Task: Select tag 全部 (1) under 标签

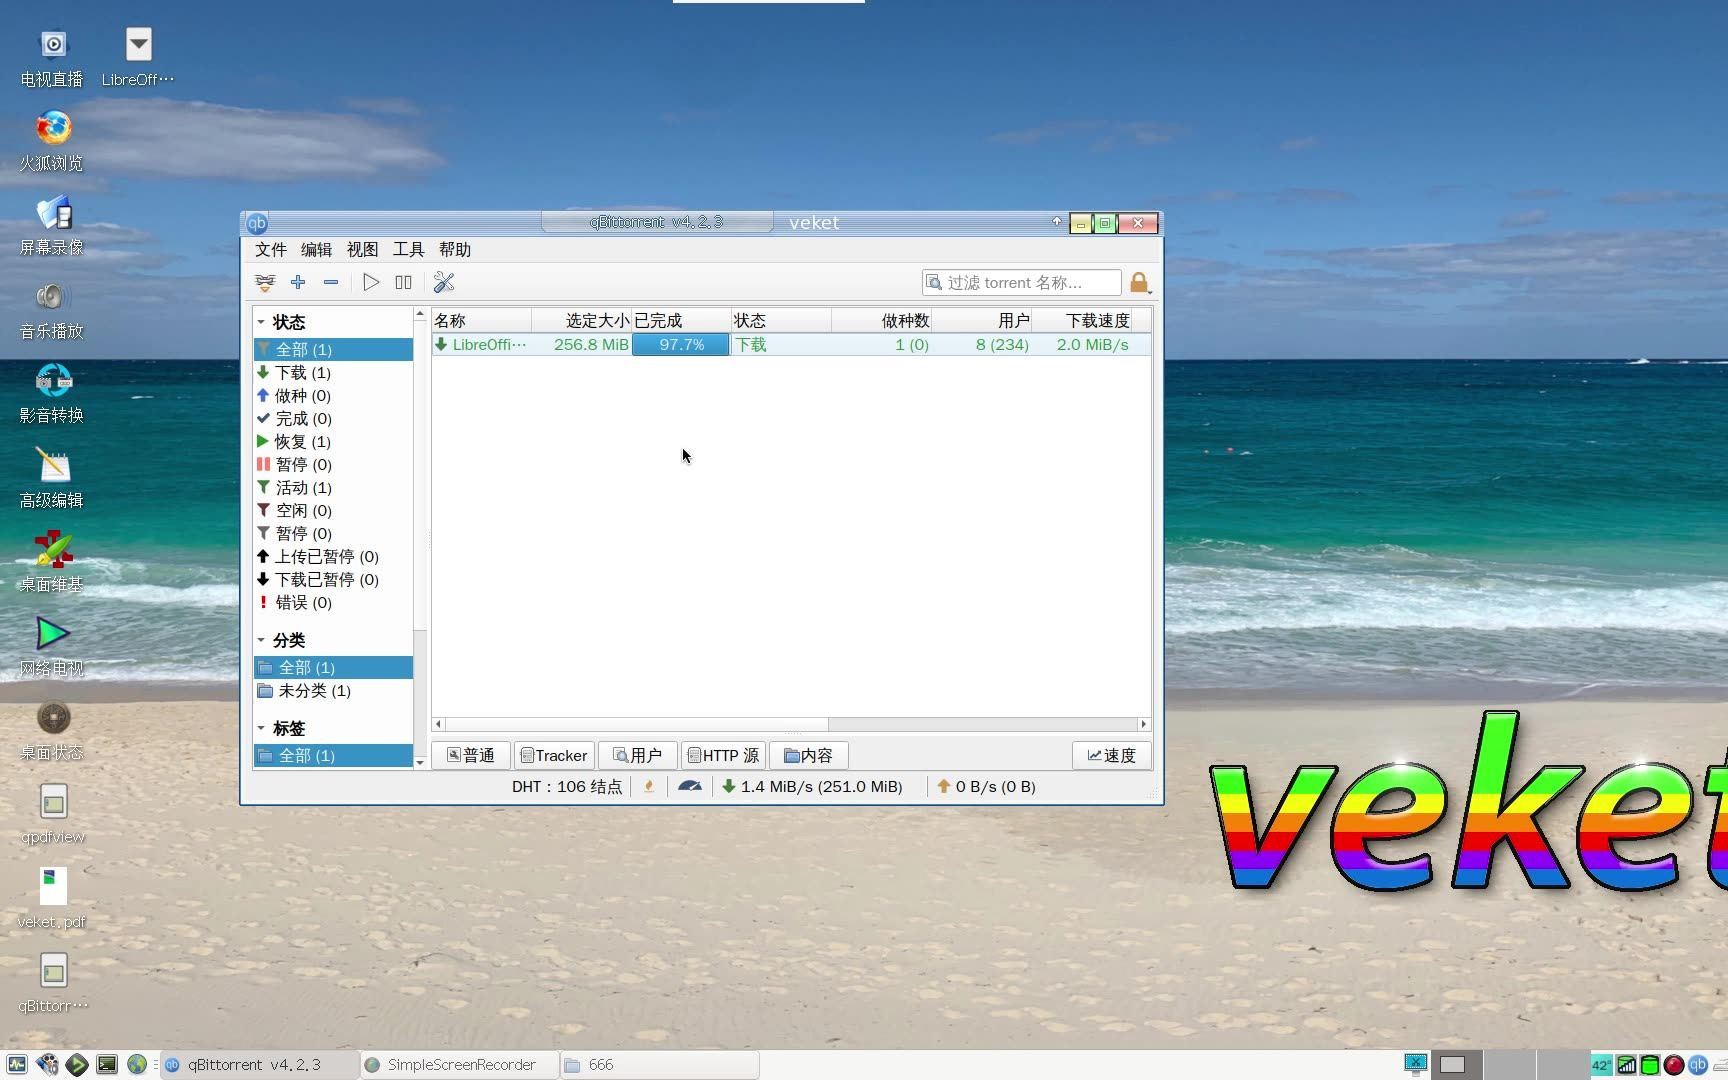Action: pyautogui.click(x=333, y=755)
